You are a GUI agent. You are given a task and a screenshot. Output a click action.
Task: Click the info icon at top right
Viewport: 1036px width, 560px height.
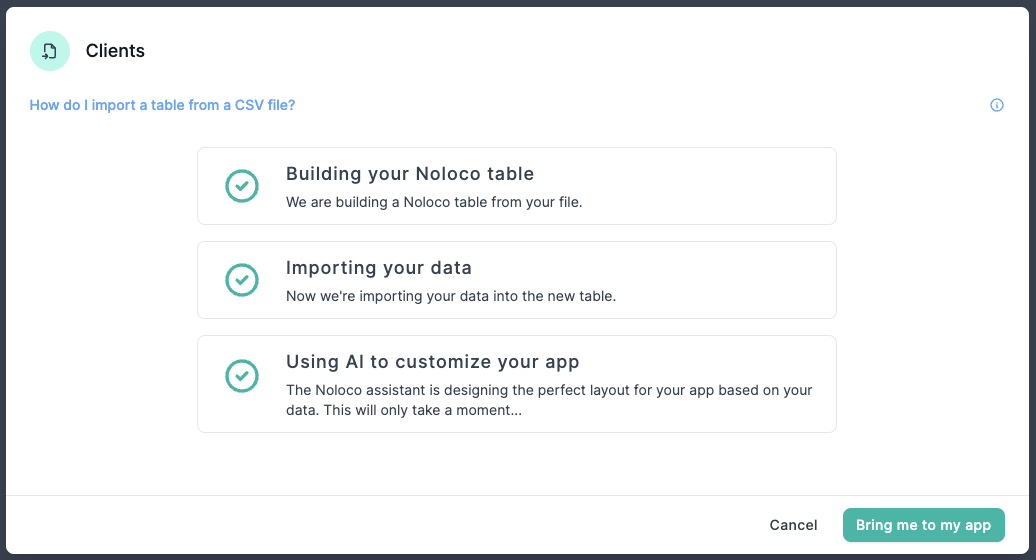pyautogui.click(x=996, y=105)
